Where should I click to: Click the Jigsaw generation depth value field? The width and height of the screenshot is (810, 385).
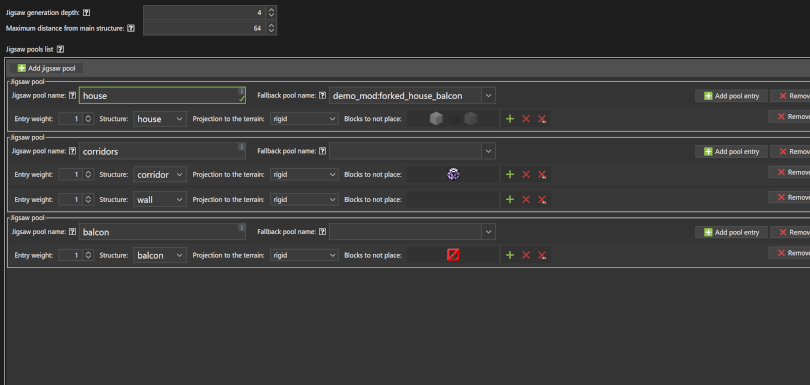205,12
